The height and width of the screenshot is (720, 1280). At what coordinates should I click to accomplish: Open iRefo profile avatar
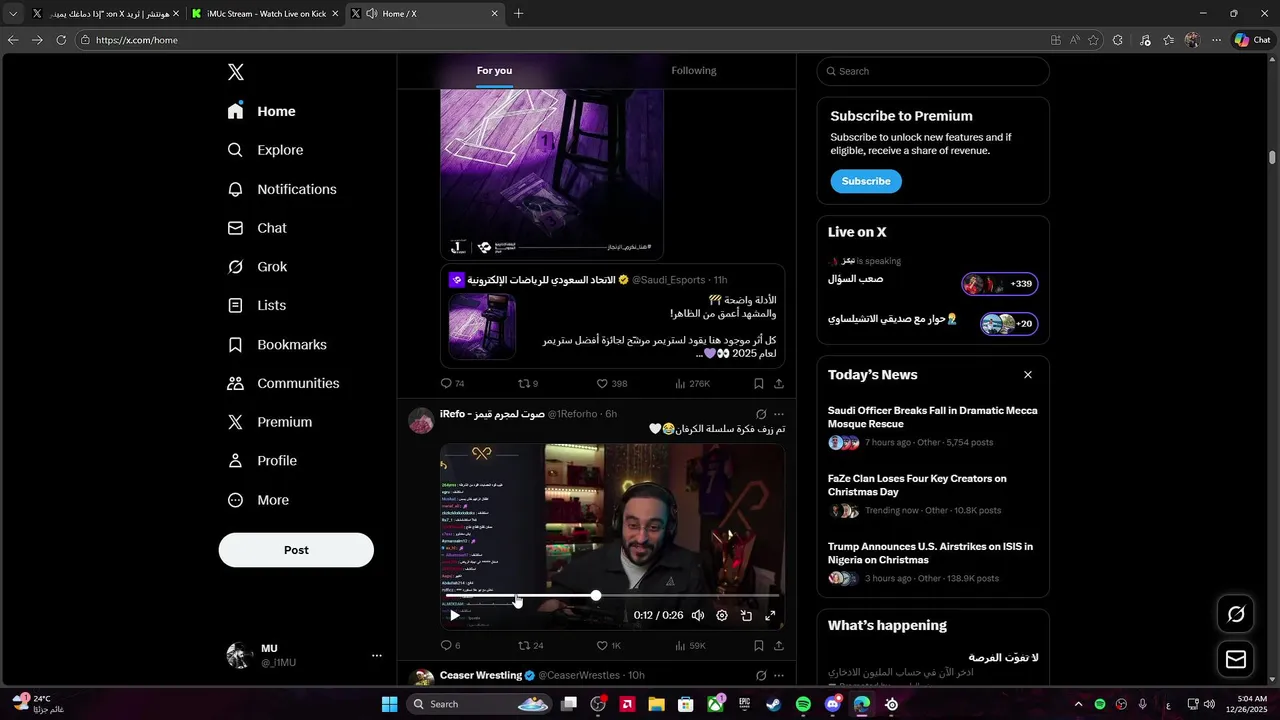pyautogui.click(x=421, y=420)
